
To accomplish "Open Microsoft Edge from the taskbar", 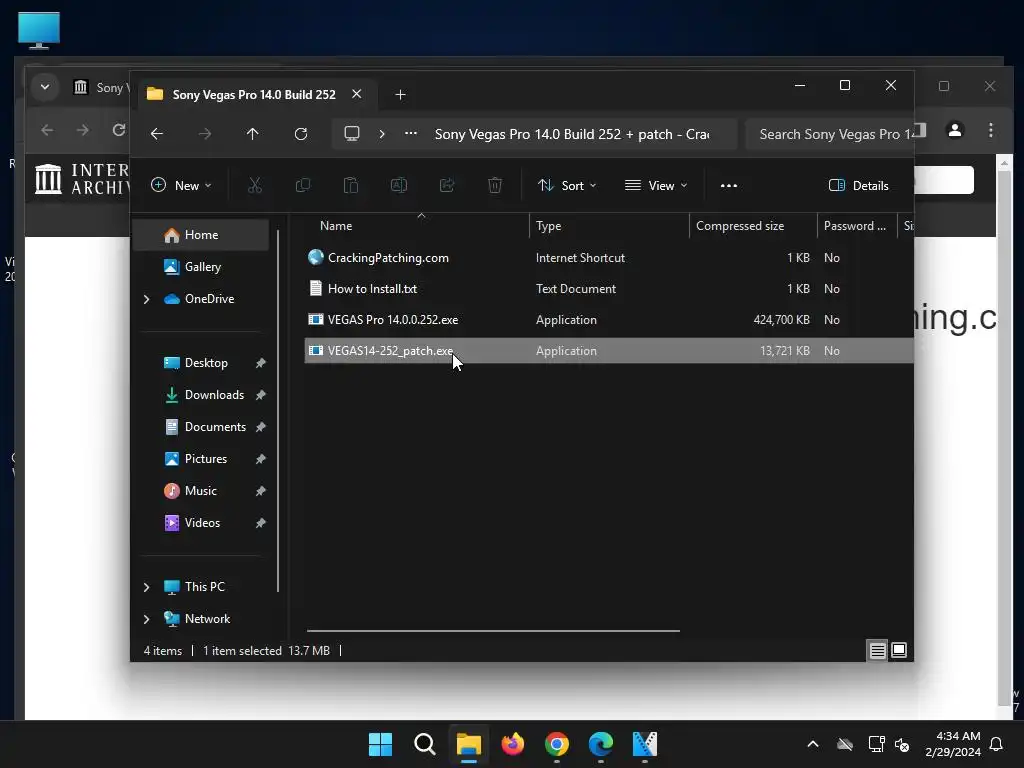I will 601,744.
